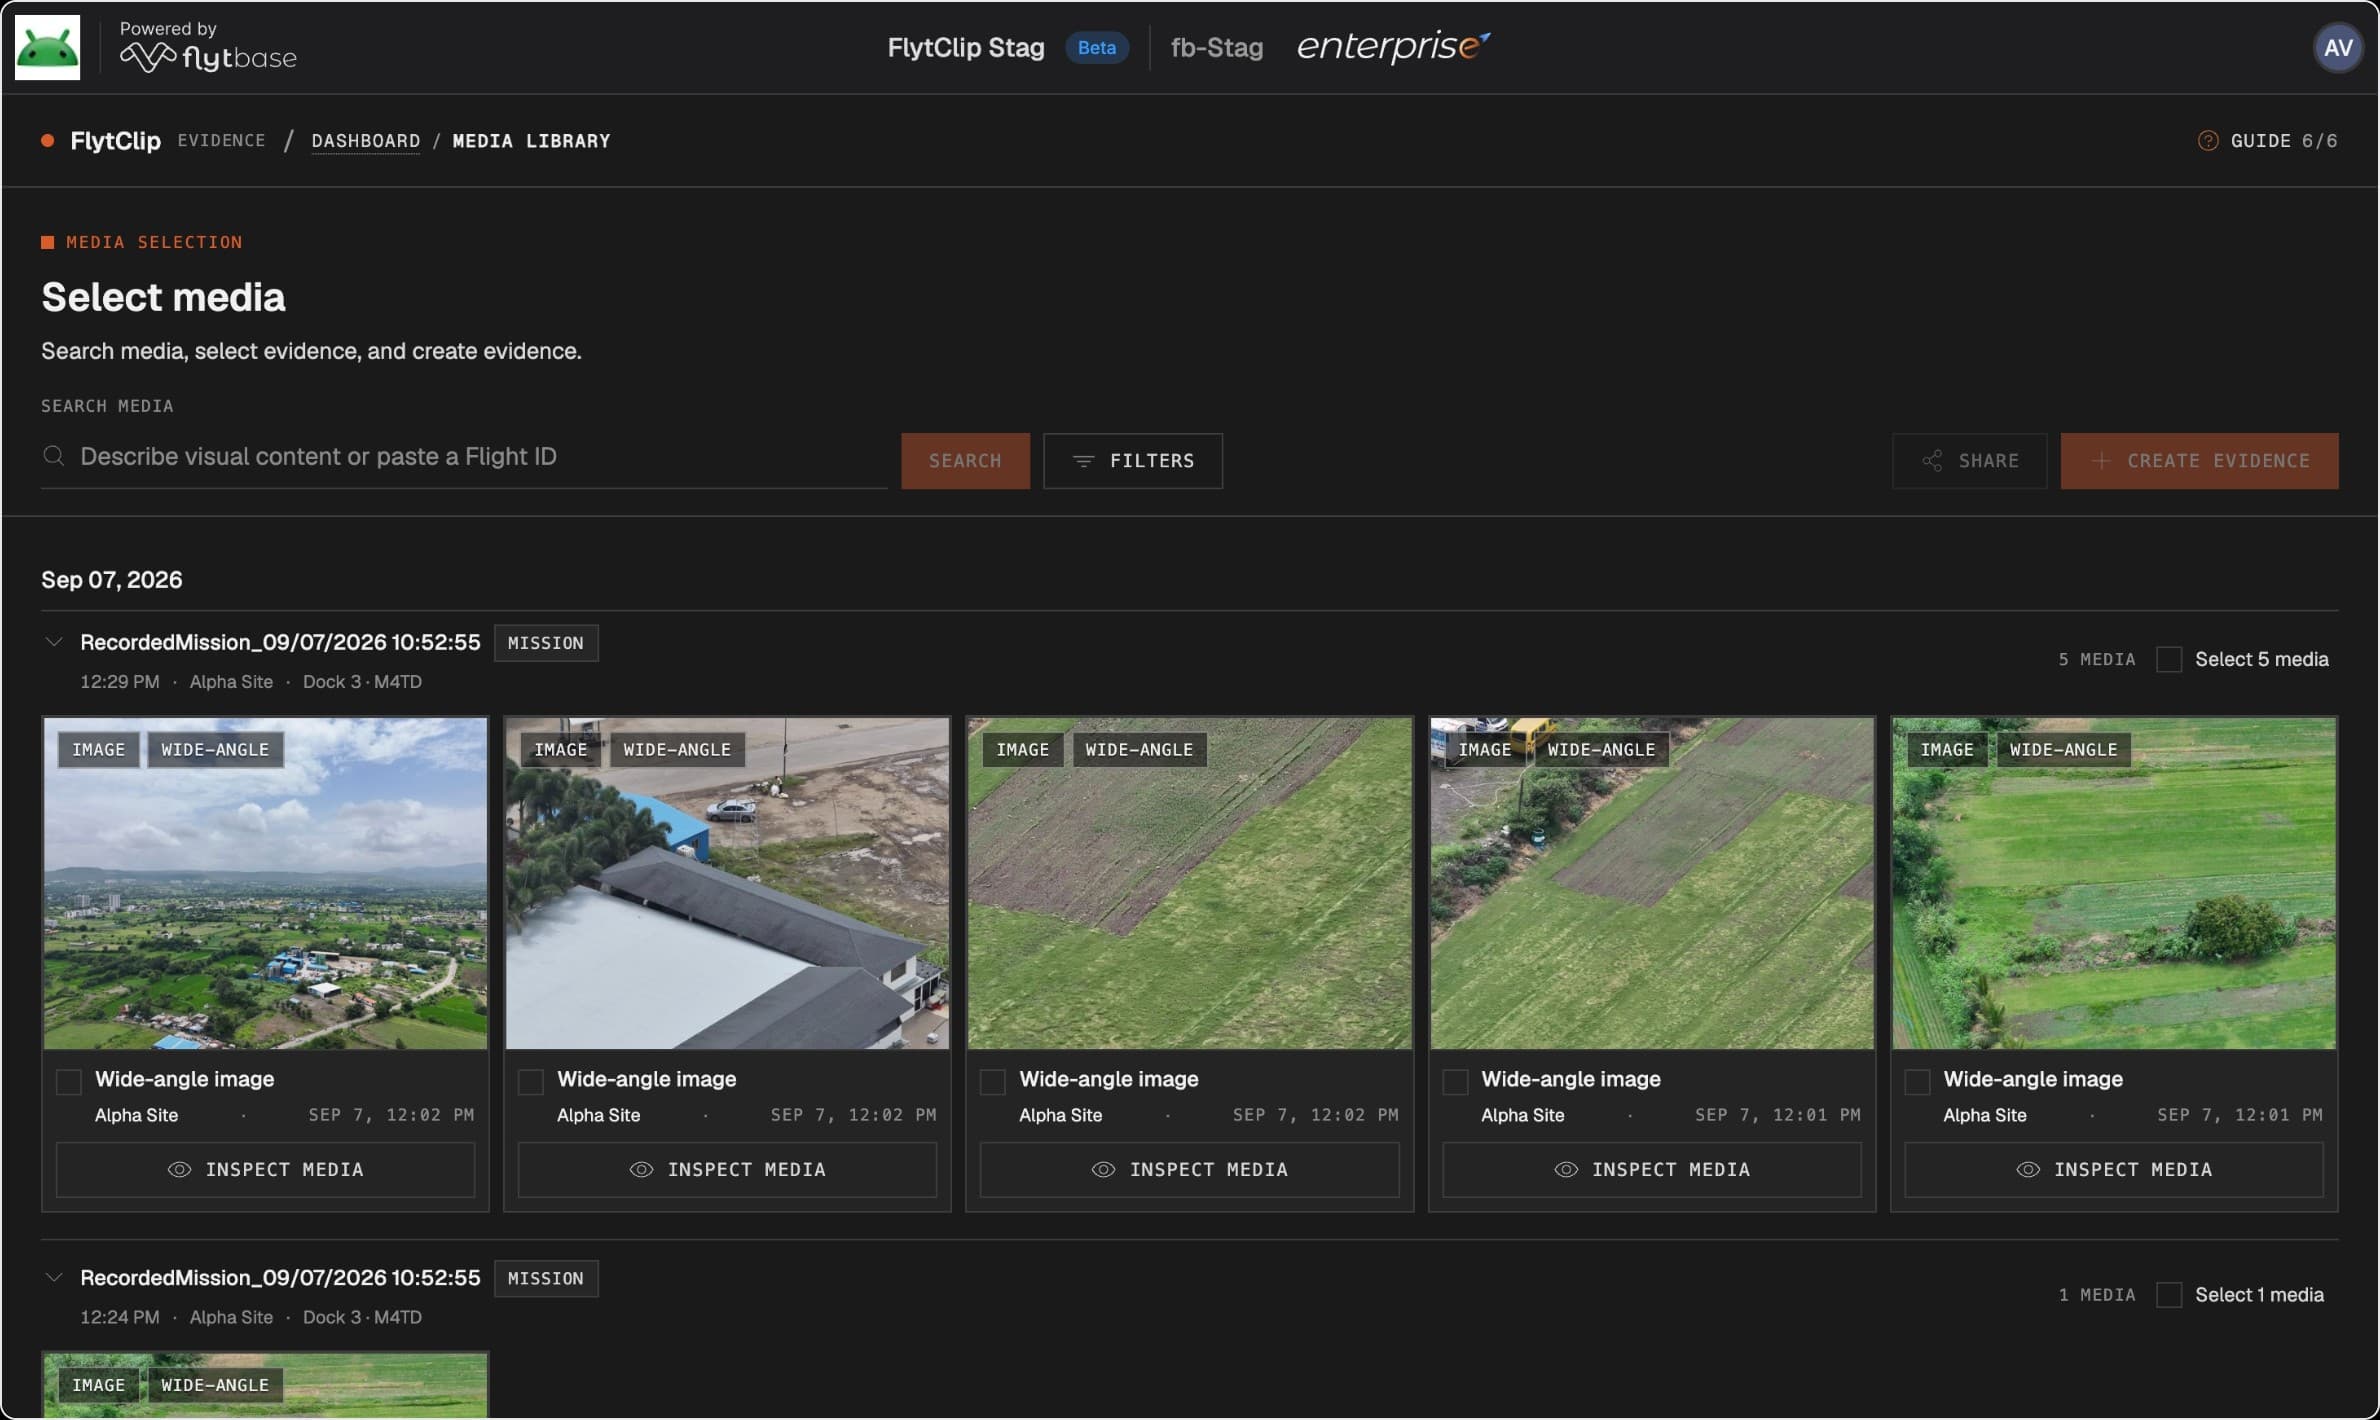Click the Search button

[965, 461]
